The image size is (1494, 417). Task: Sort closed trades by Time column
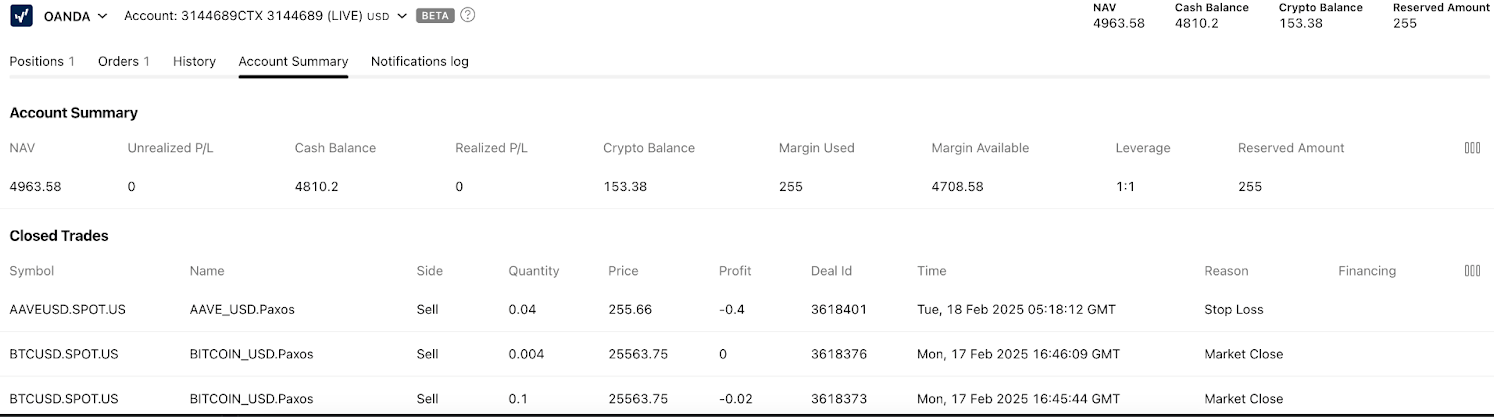point(931,271)
